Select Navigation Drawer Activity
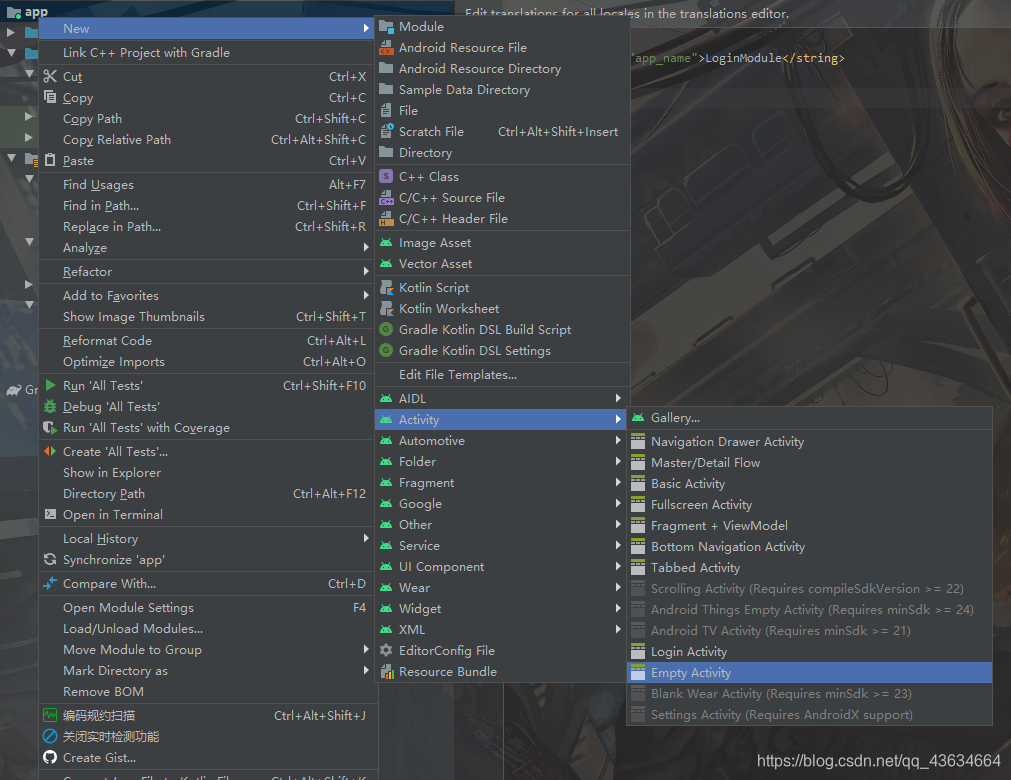The width and height of the screenshot is (1011, 780). (809, 442)
